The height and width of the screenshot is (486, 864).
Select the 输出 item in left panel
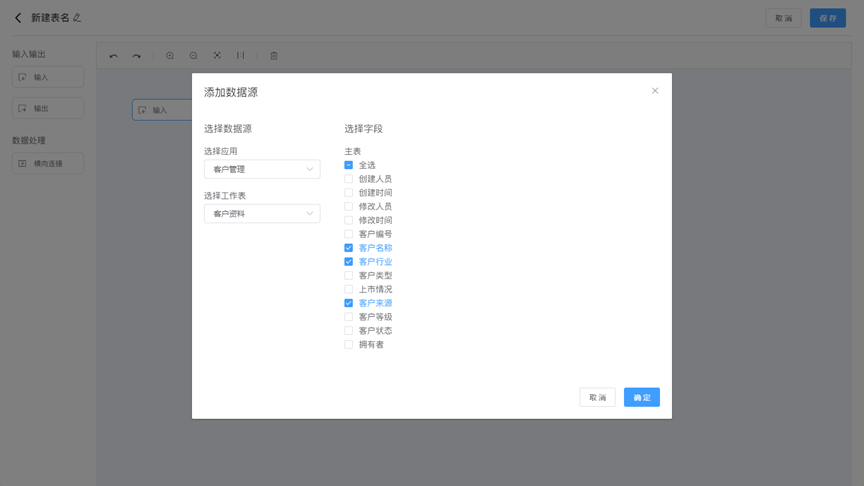(x=48, y=108)
